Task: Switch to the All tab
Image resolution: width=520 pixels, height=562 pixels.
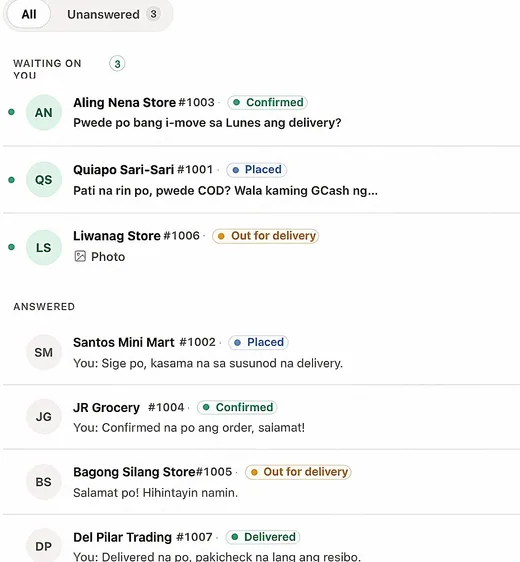Action: (29, 14)
